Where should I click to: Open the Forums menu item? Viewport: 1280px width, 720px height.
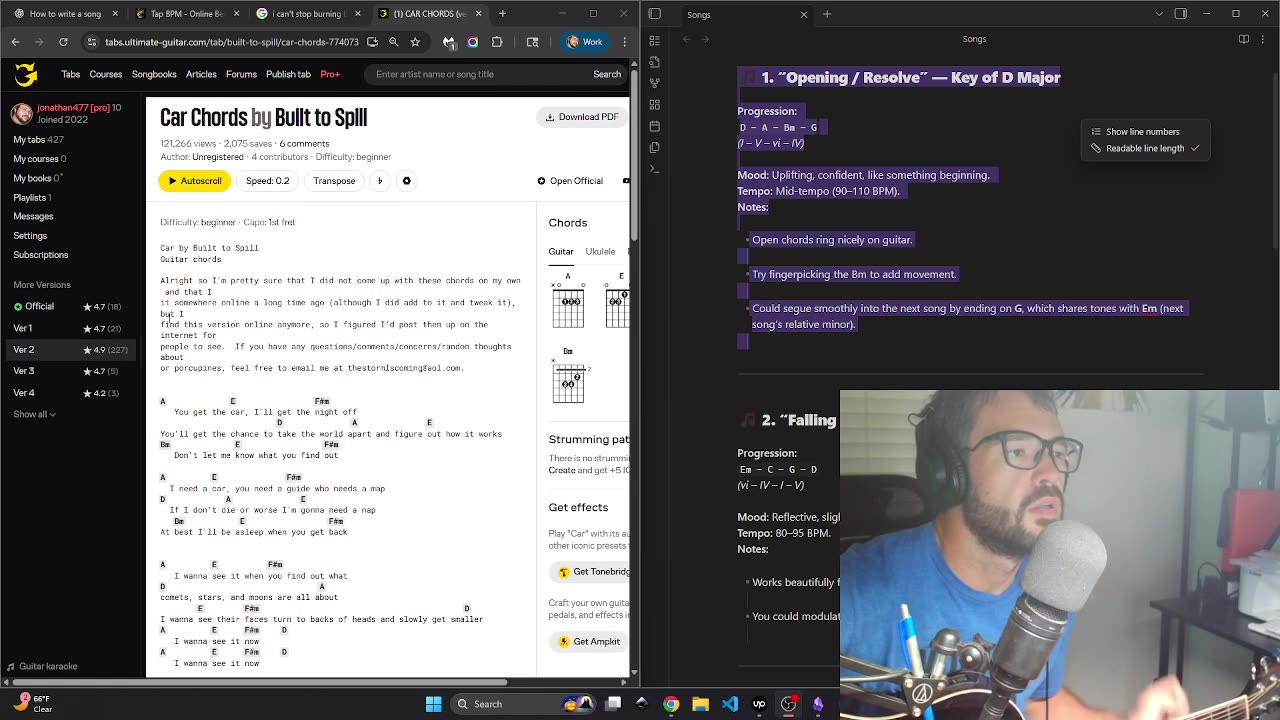tap(241, 74)
